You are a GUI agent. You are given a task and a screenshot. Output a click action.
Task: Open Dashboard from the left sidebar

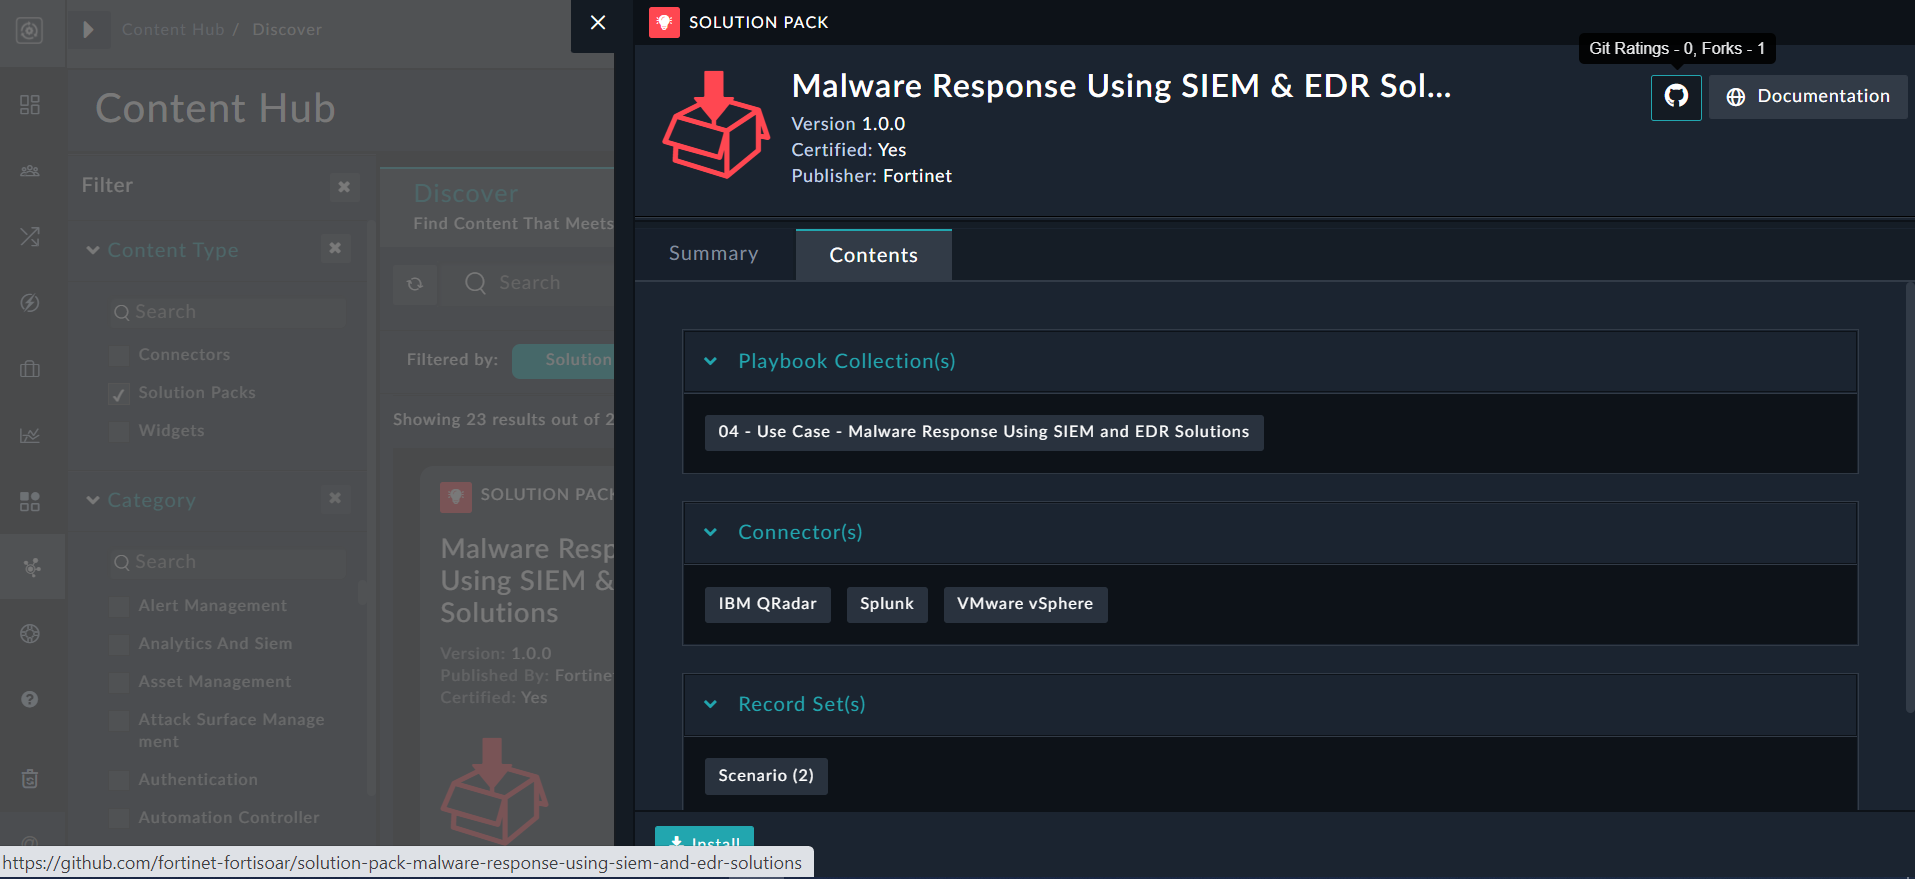point(30,105)
